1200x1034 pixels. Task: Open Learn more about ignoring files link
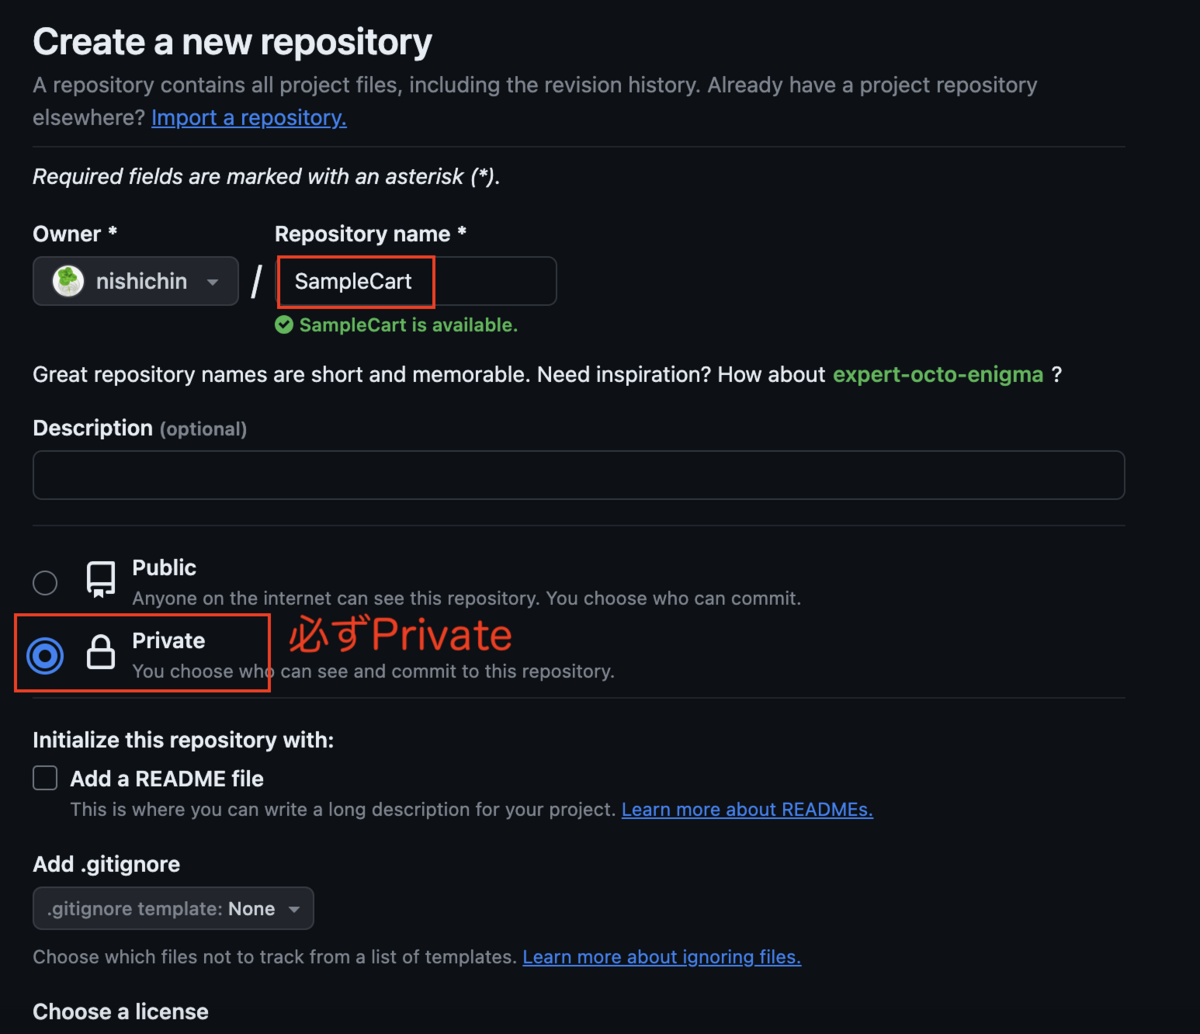click(661, 957)
